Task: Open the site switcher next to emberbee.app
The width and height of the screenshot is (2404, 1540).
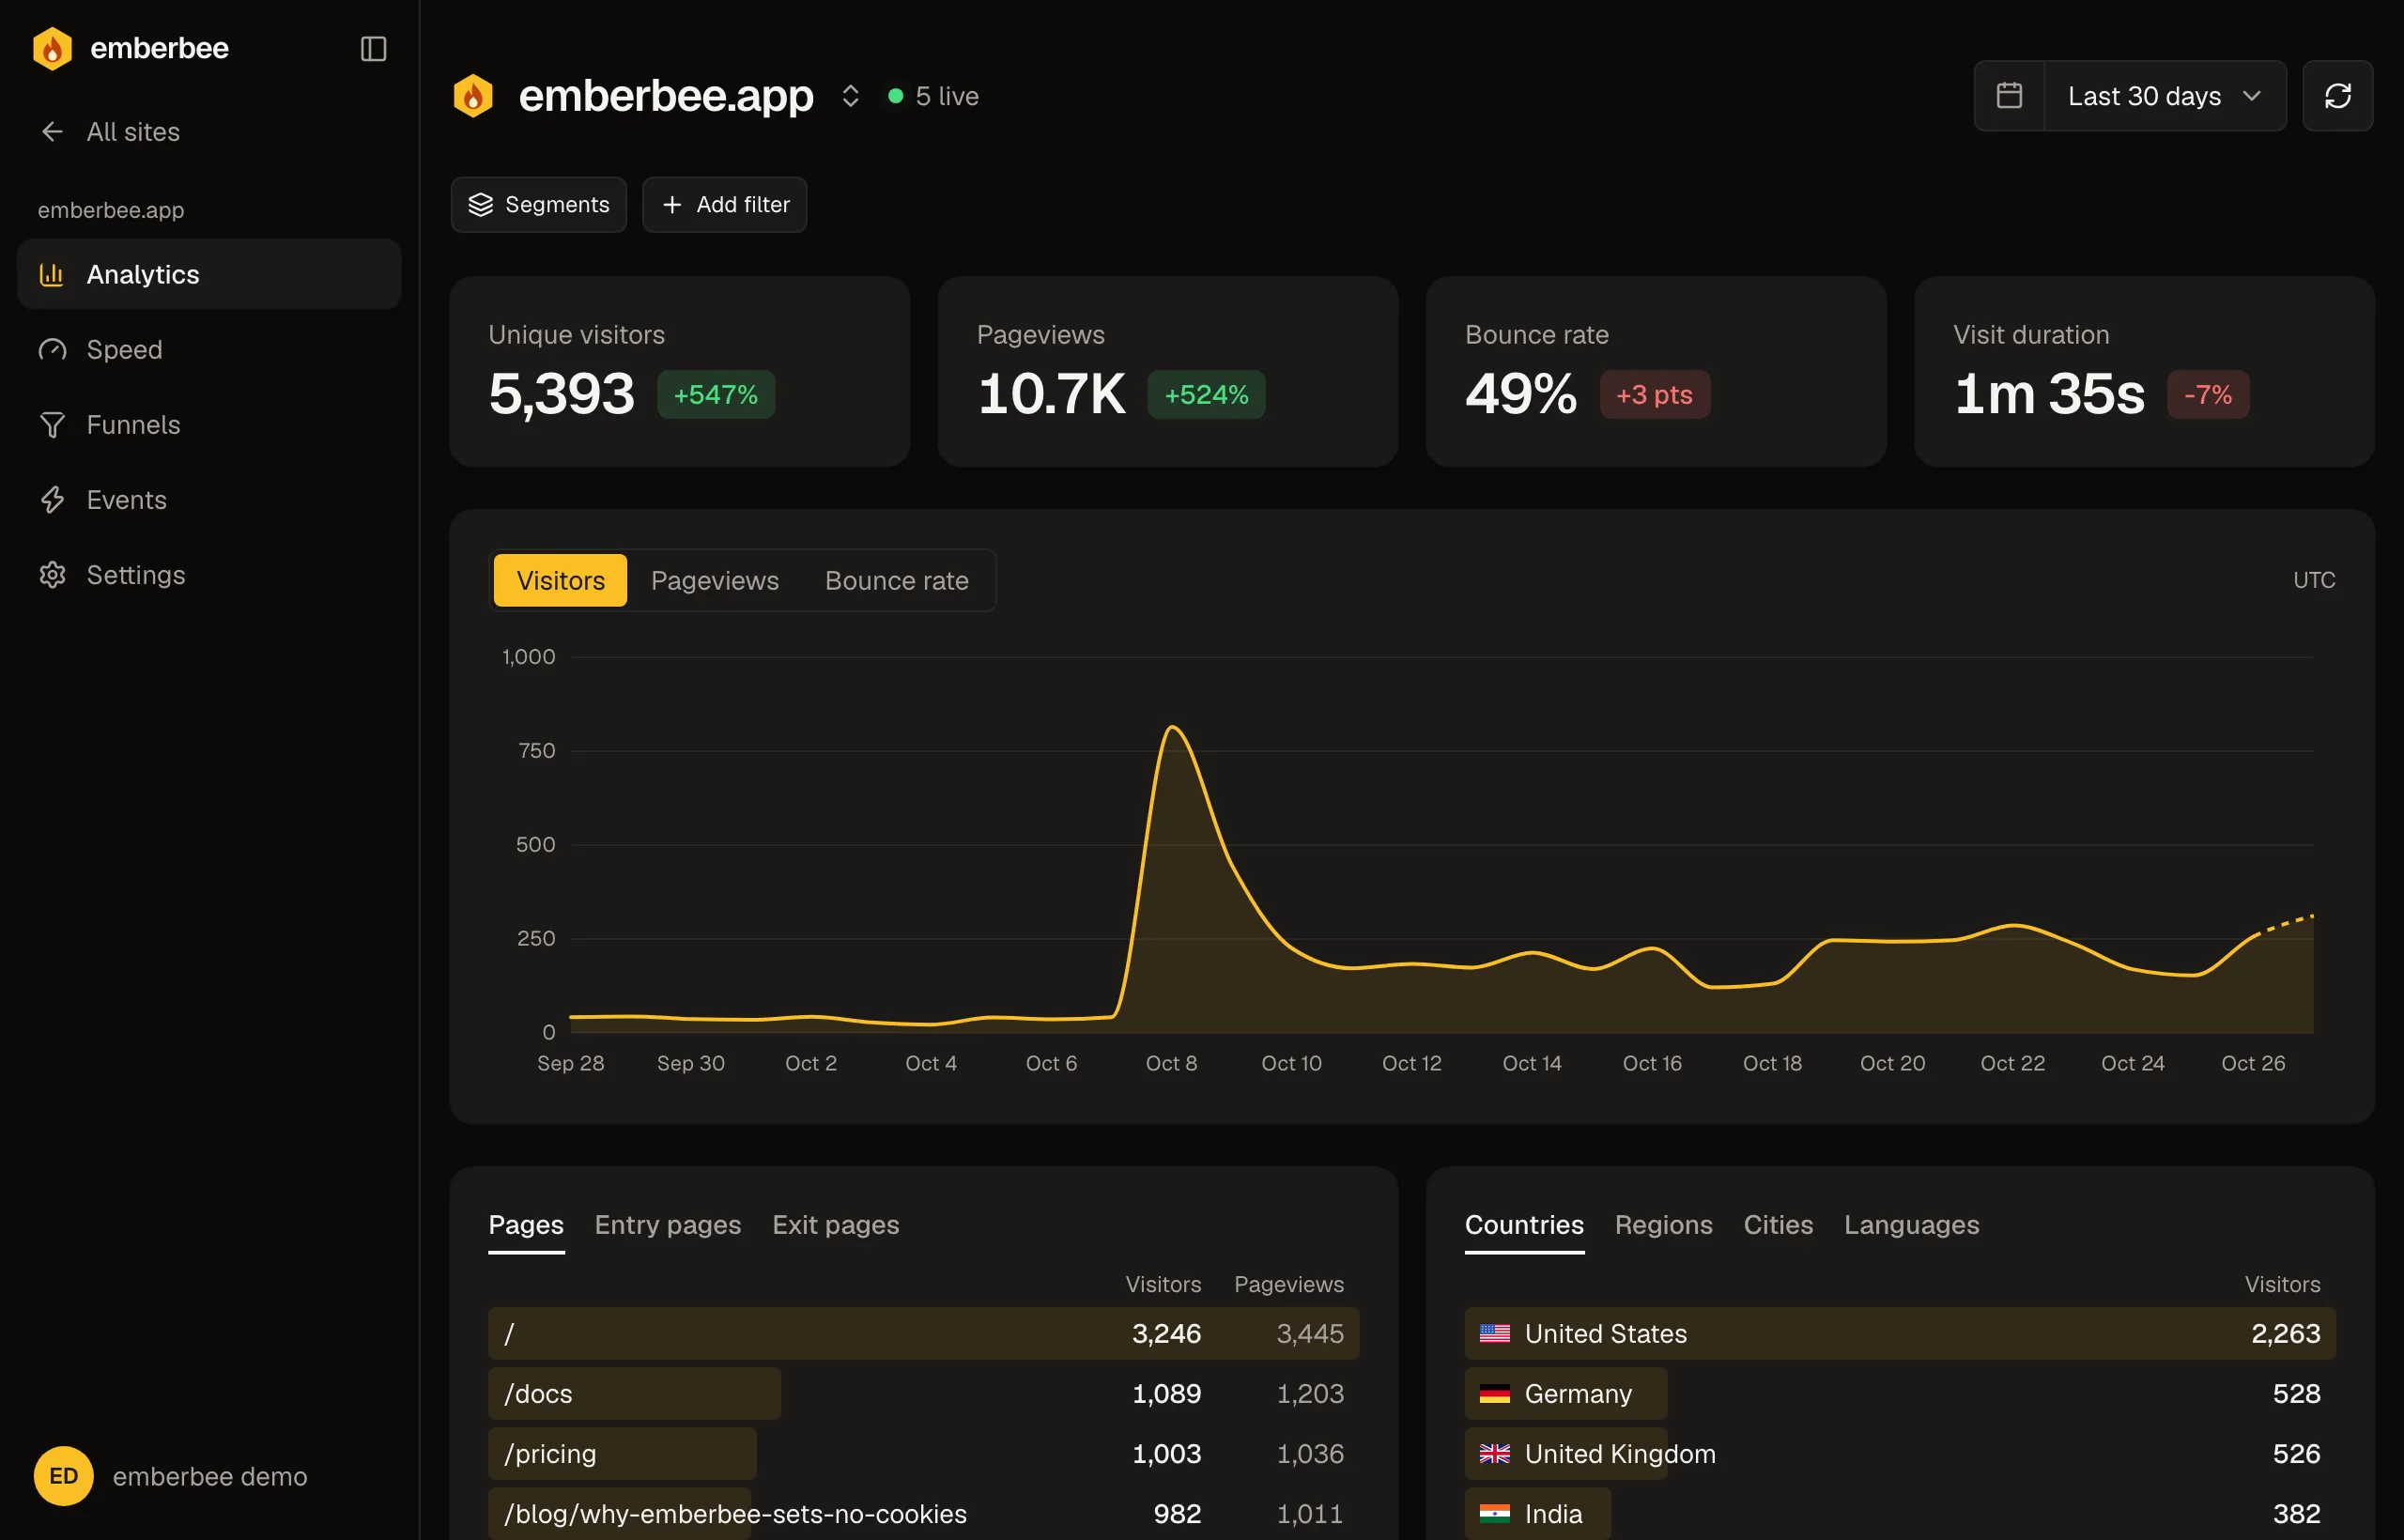Action: coord(850,96)
